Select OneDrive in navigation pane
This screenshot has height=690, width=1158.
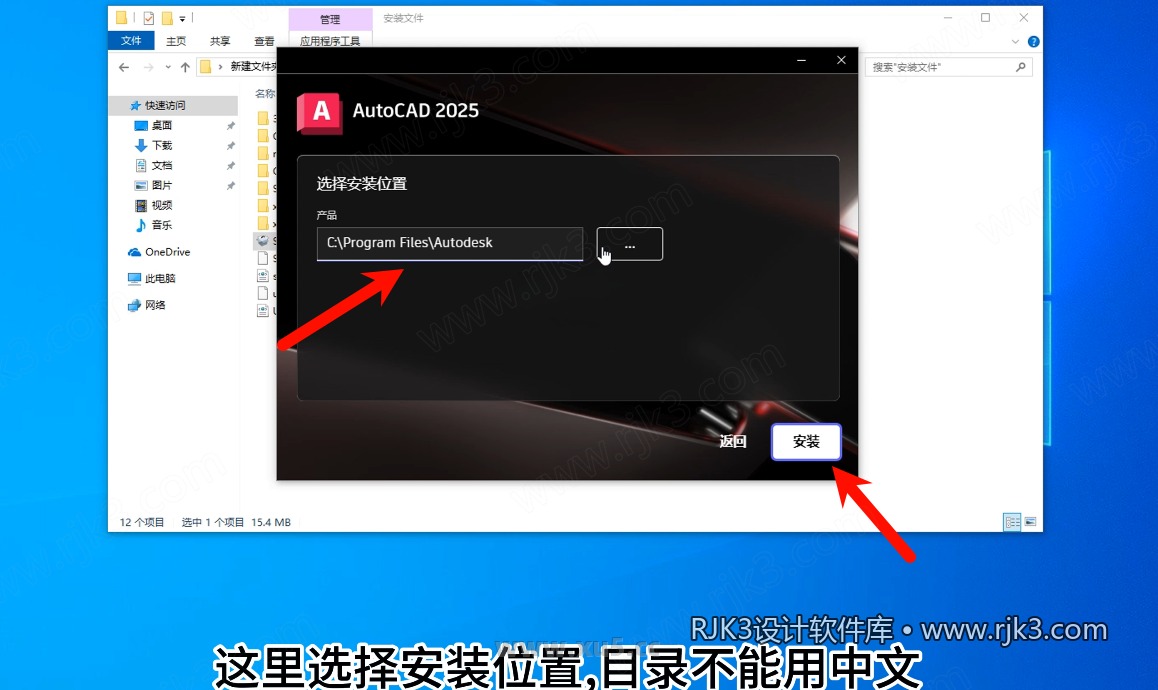pos(167,252)
